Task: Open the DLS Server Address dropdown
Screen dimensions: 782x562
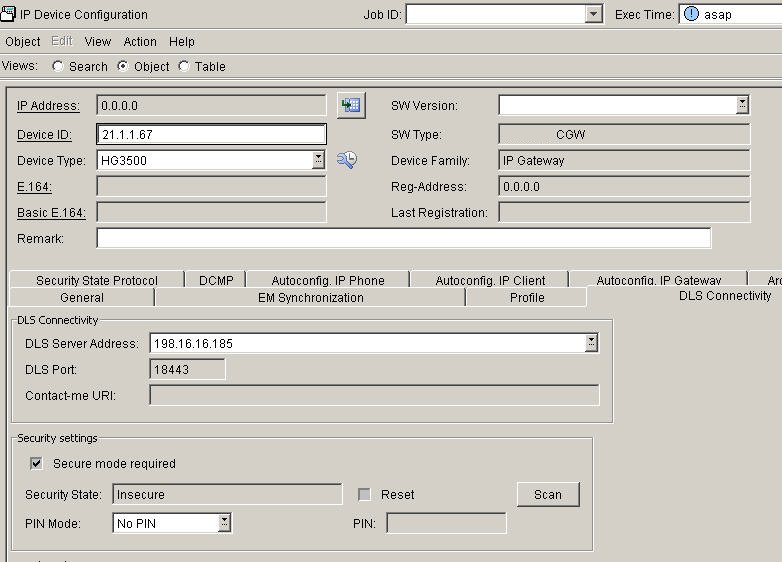Action: [591, 343]
